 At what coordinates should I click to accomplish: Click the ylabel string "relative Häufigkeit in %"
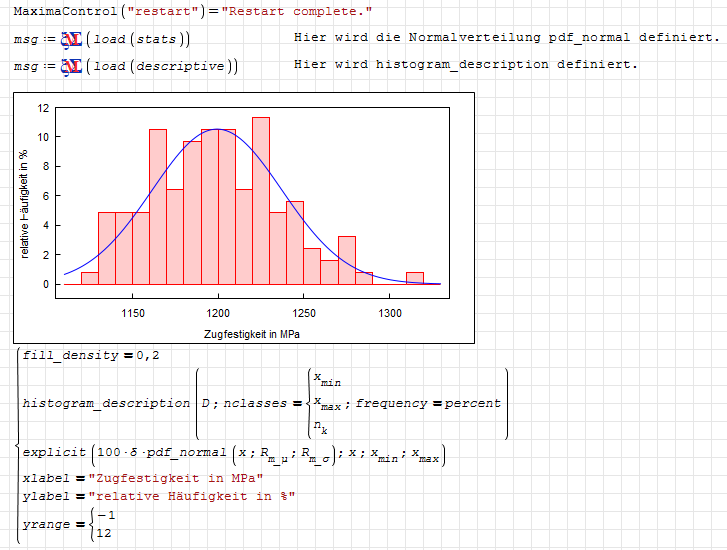(x=191, y=497)
